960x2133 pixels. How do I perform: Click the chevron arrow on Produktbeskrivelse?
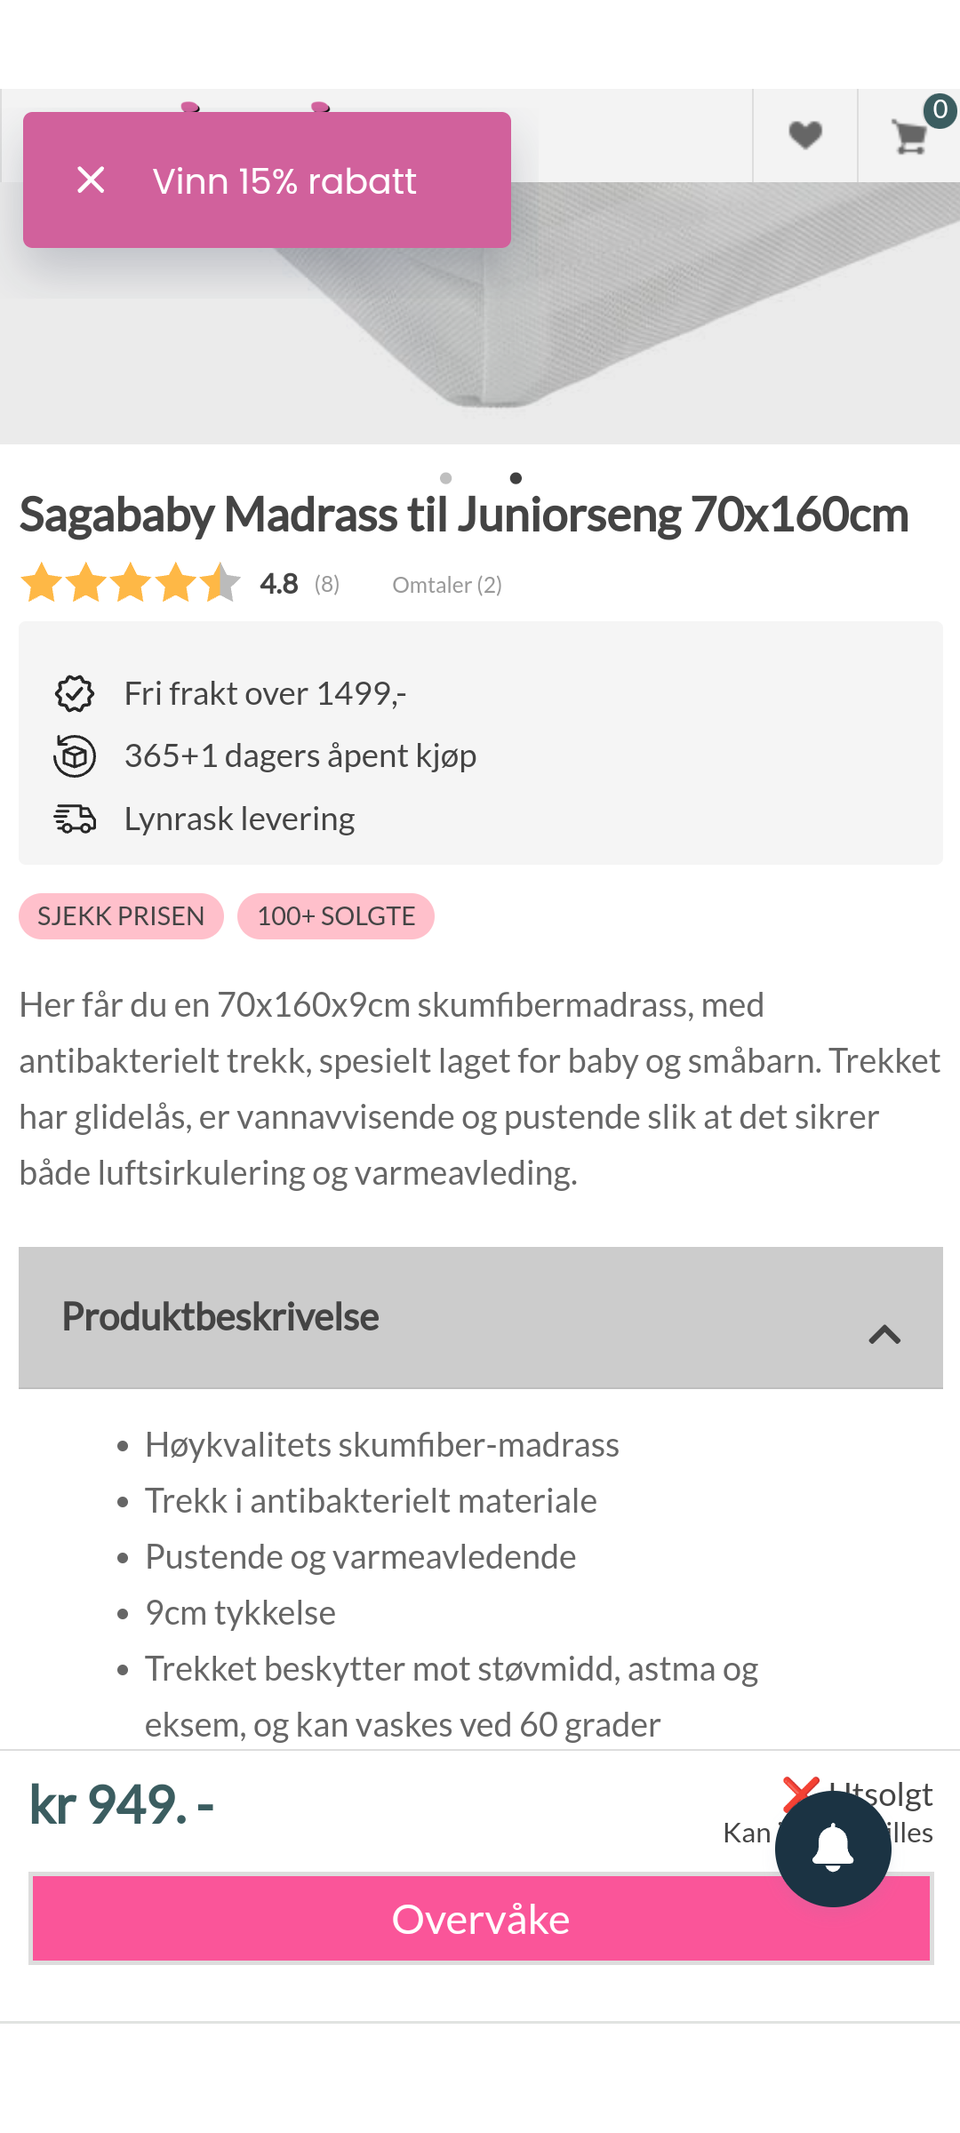pyautogui.click(x=884, y=1334)
